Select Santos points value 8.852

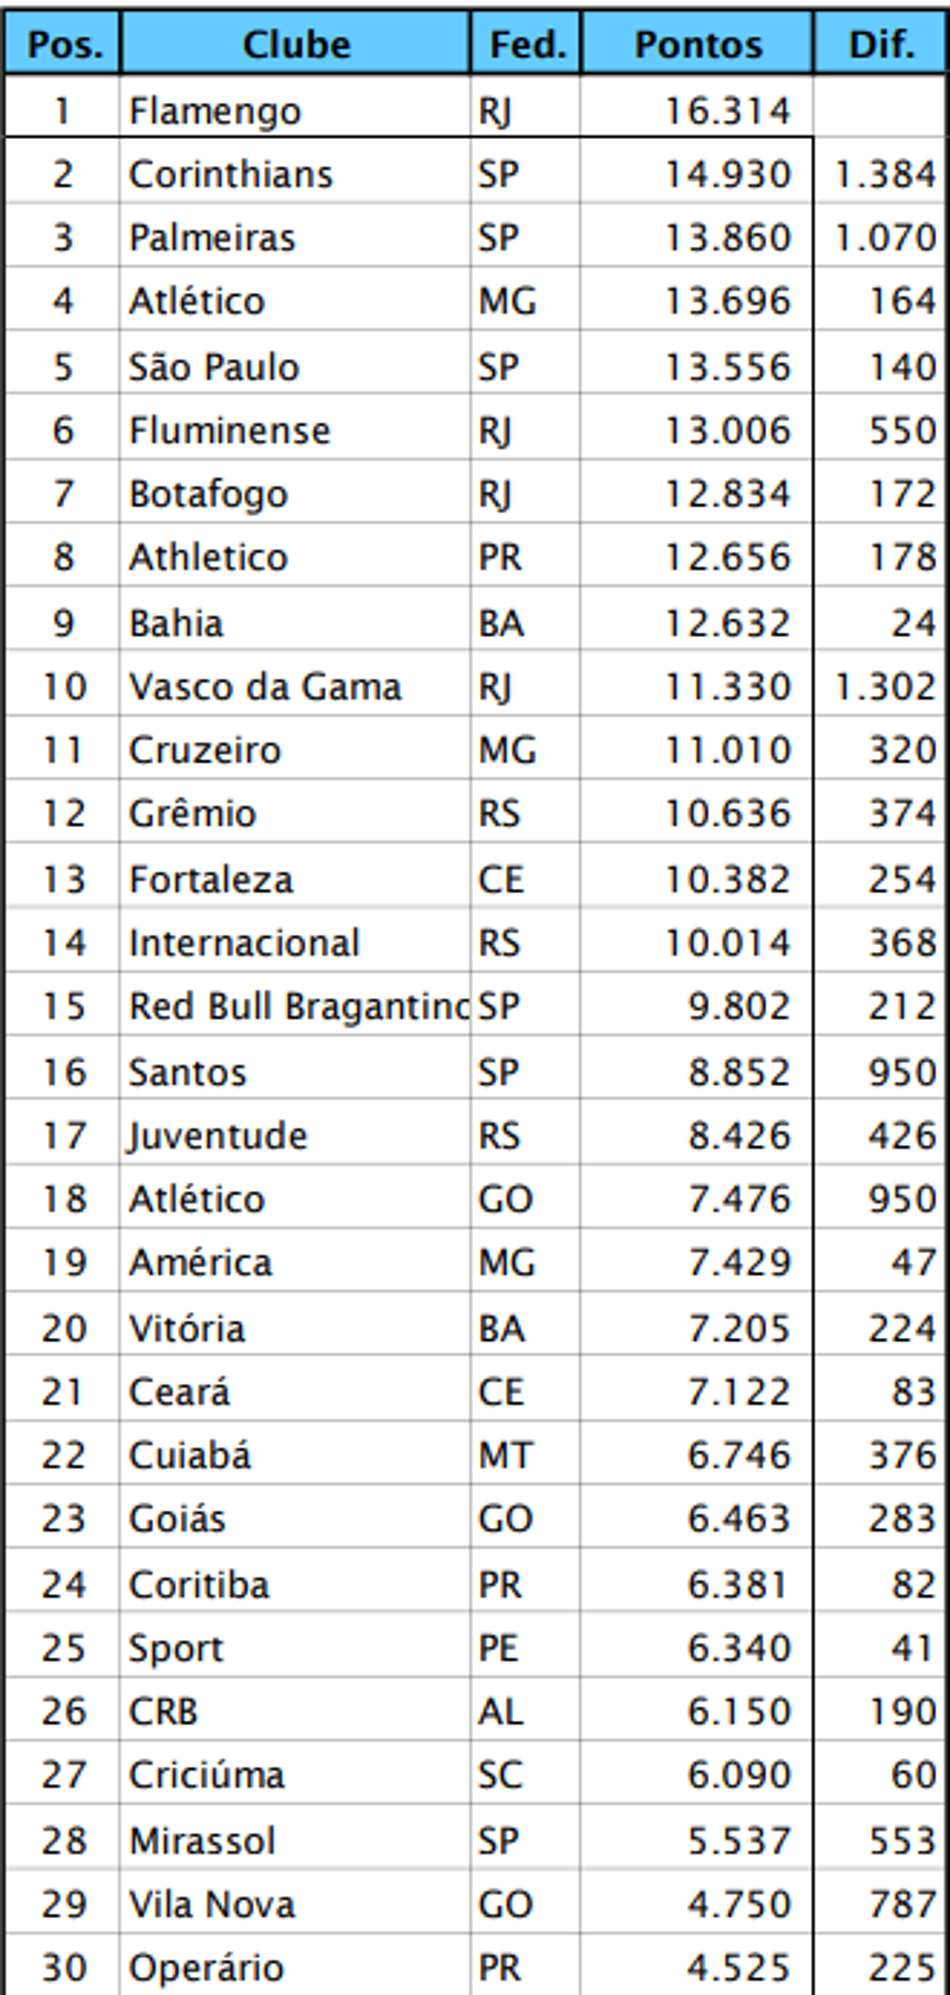coord(697,1072)
